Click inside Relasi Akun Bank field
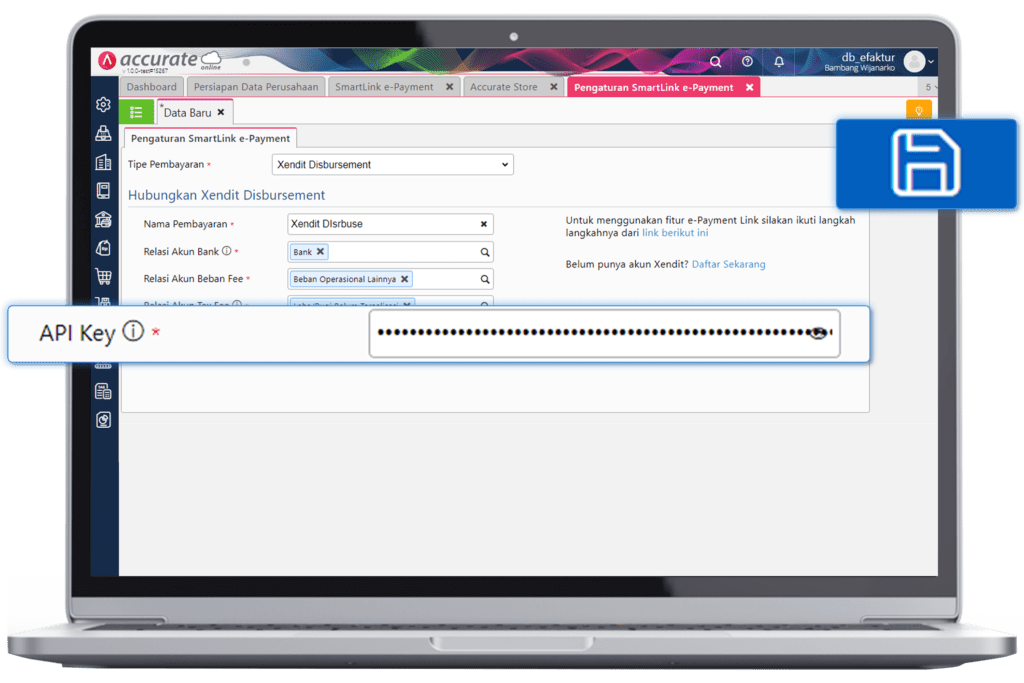The width and height of the screenshot is (1024, 683). [x=391, y=252]
